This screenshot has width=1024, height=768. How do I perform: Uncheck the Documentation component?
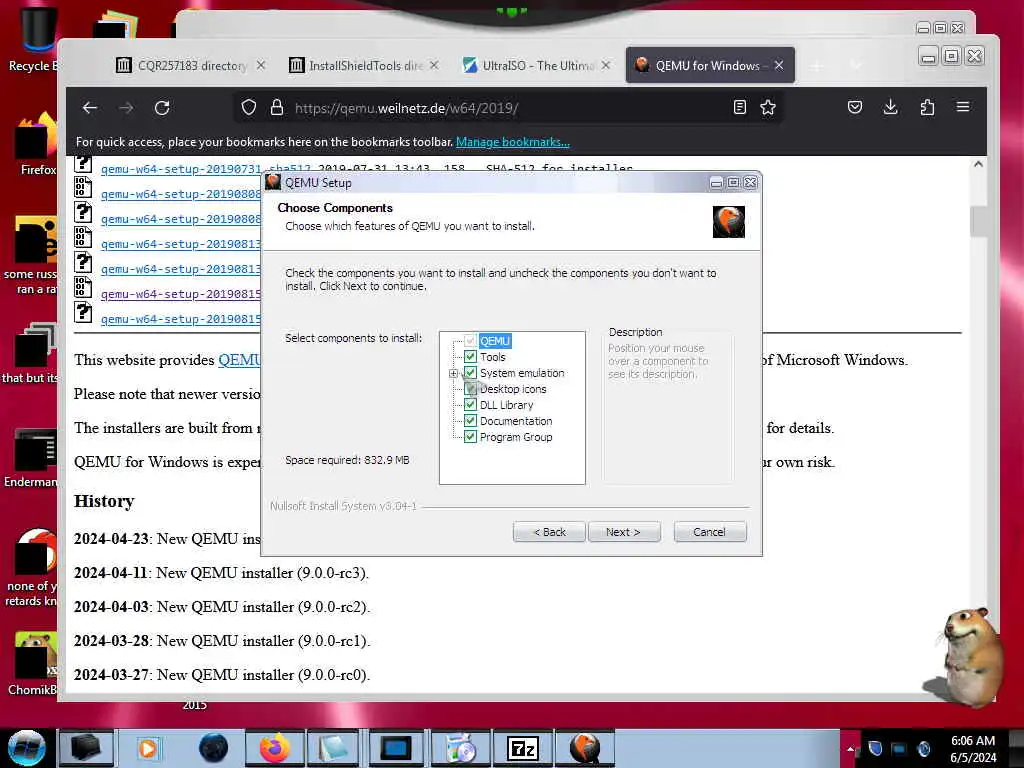[470, 421]
